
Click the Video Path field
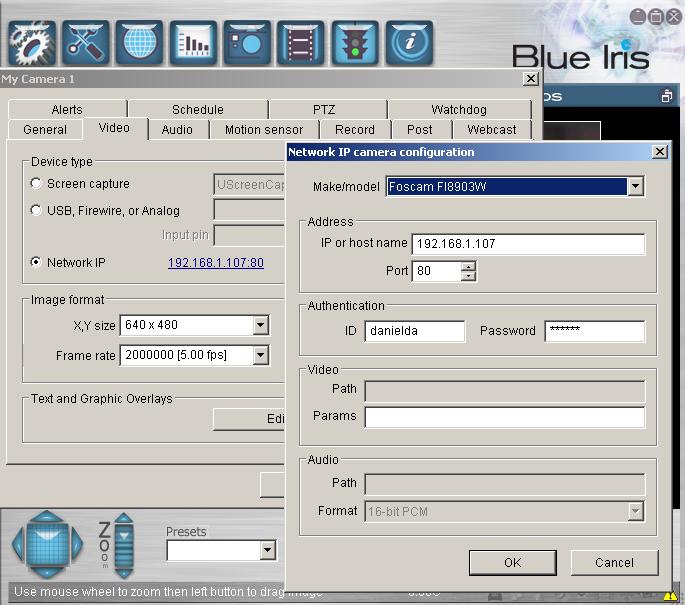[505, 391]
